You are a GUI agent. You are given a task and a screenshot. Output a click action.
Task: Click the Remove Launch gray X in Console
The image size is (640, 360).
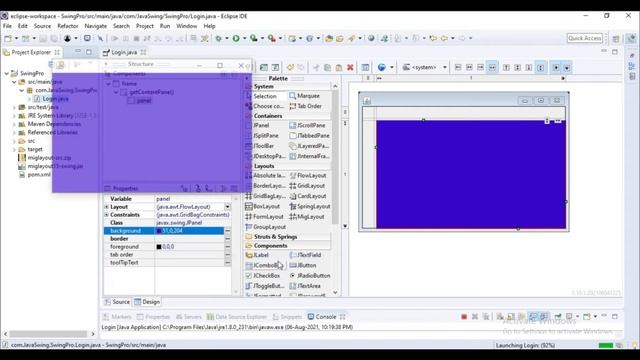(475, 317)
